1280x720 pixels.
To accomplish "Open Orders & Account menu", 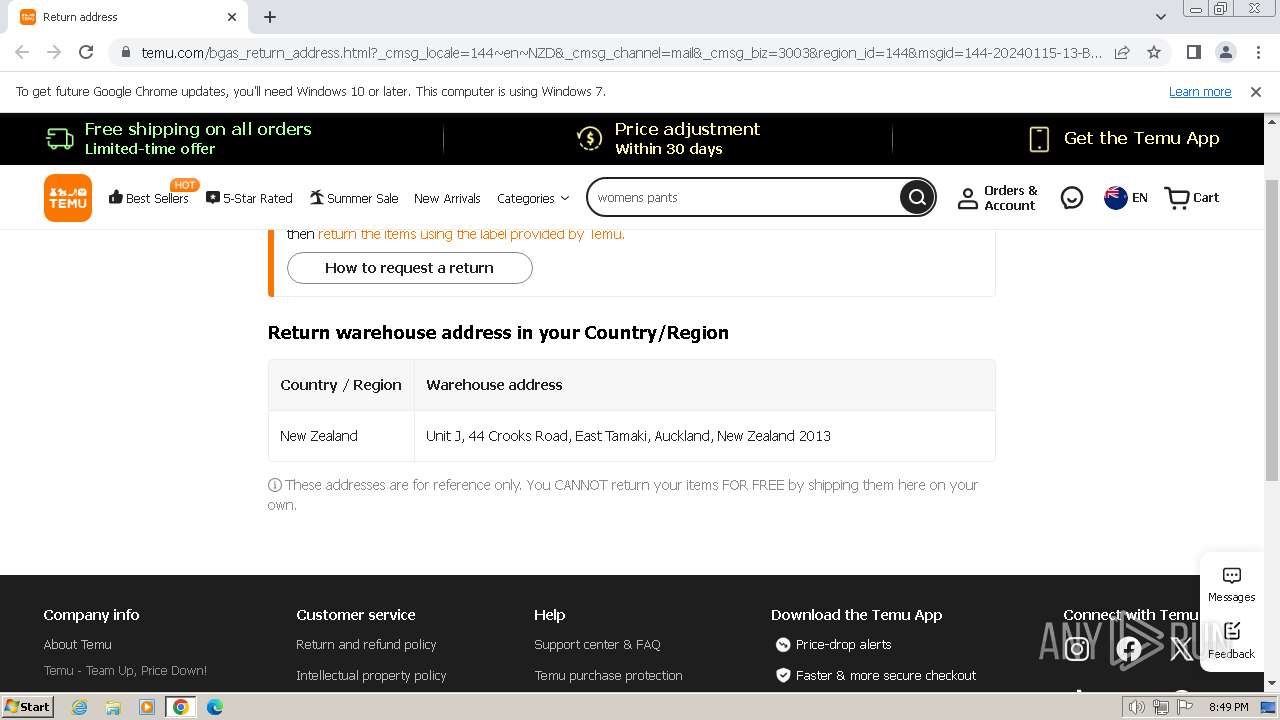I will coord(997,198).
